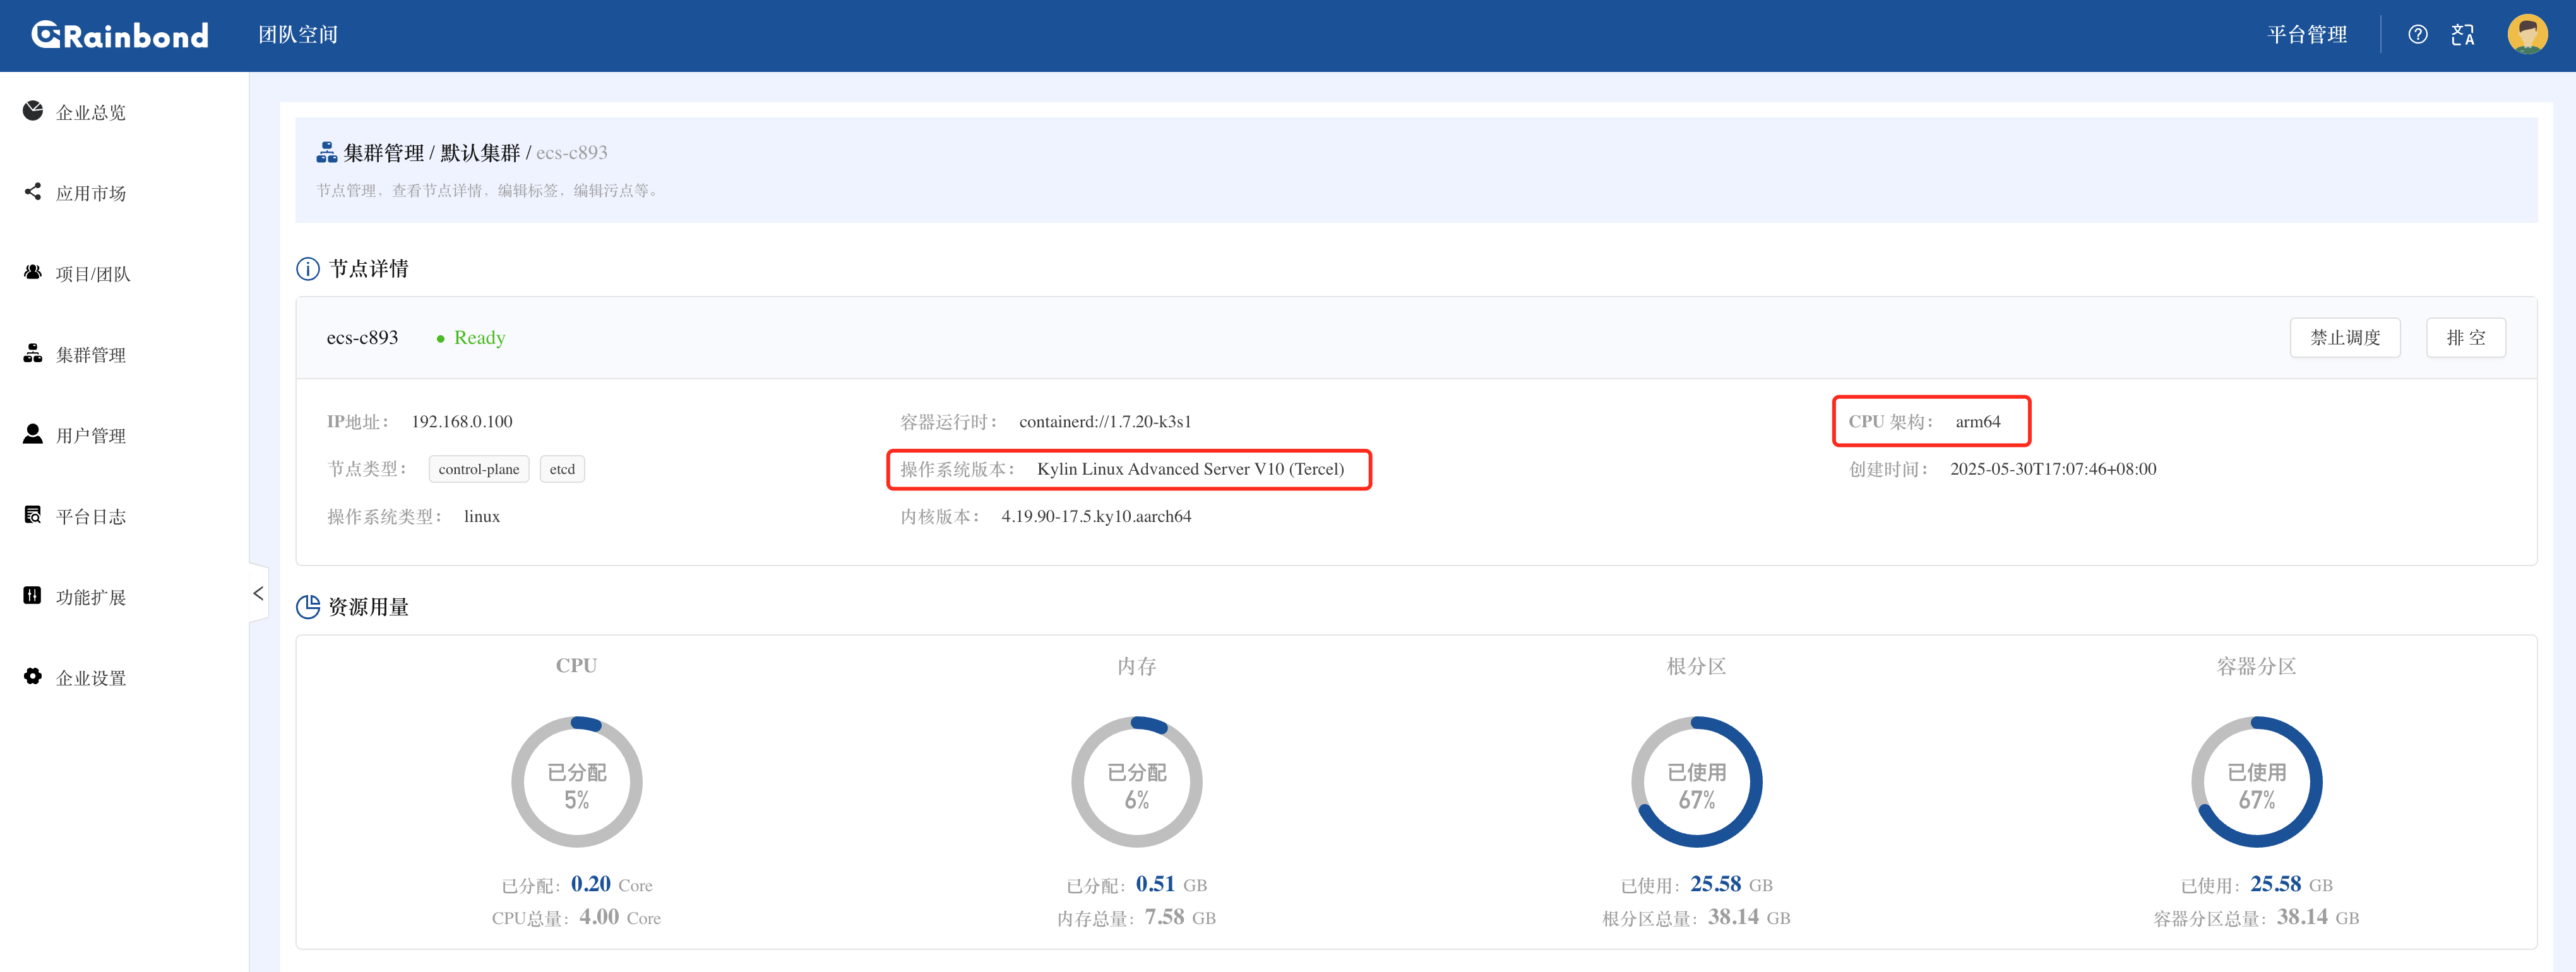Viewport: 2576px width, 972px height.
Task: Open user management person icon
Action: coord(33,434)
